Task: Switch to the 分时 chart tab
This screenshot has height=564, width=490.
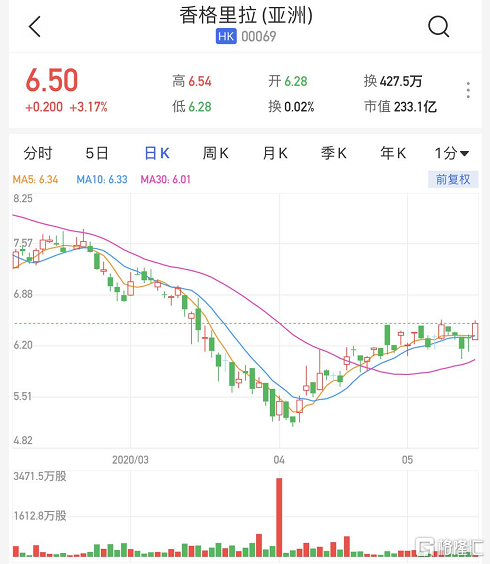Action: [38, 154]
